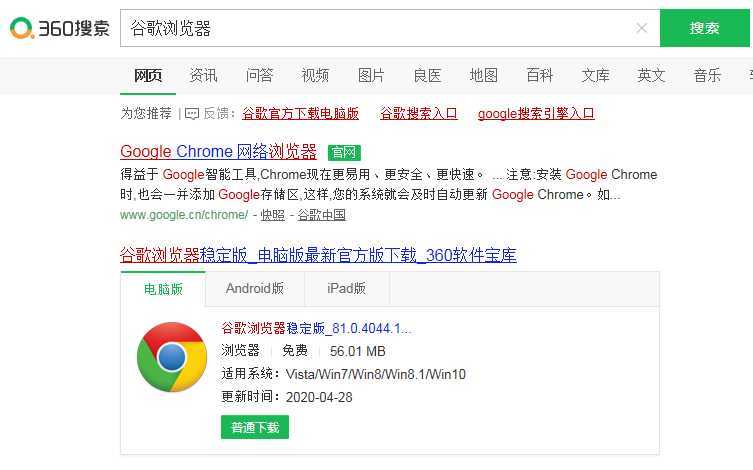Click the 反馈 feedback icon
Image resolution: width=753 pixels, height=470 pixels.
pos(192,114)
